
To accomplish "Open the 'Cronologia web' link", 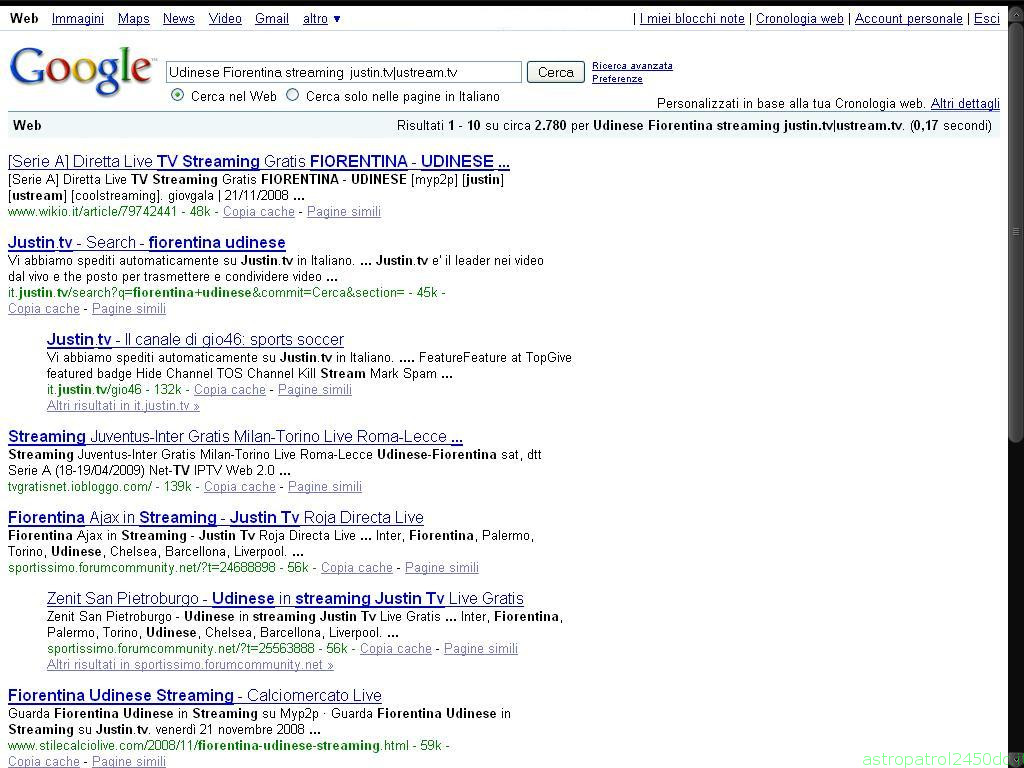I will coord(800,19).
